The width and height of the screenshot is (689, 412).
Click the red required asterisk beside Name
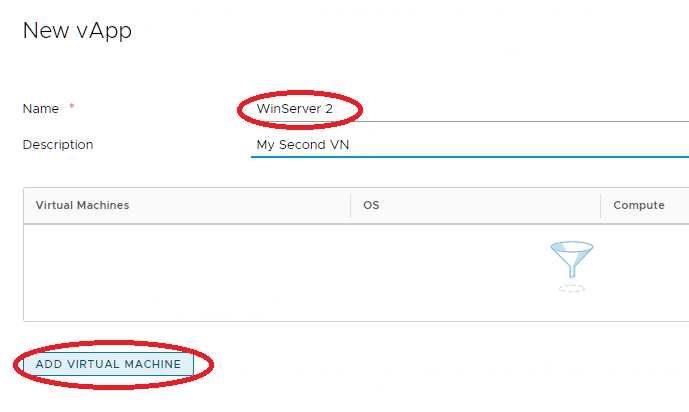coord(72,106)
